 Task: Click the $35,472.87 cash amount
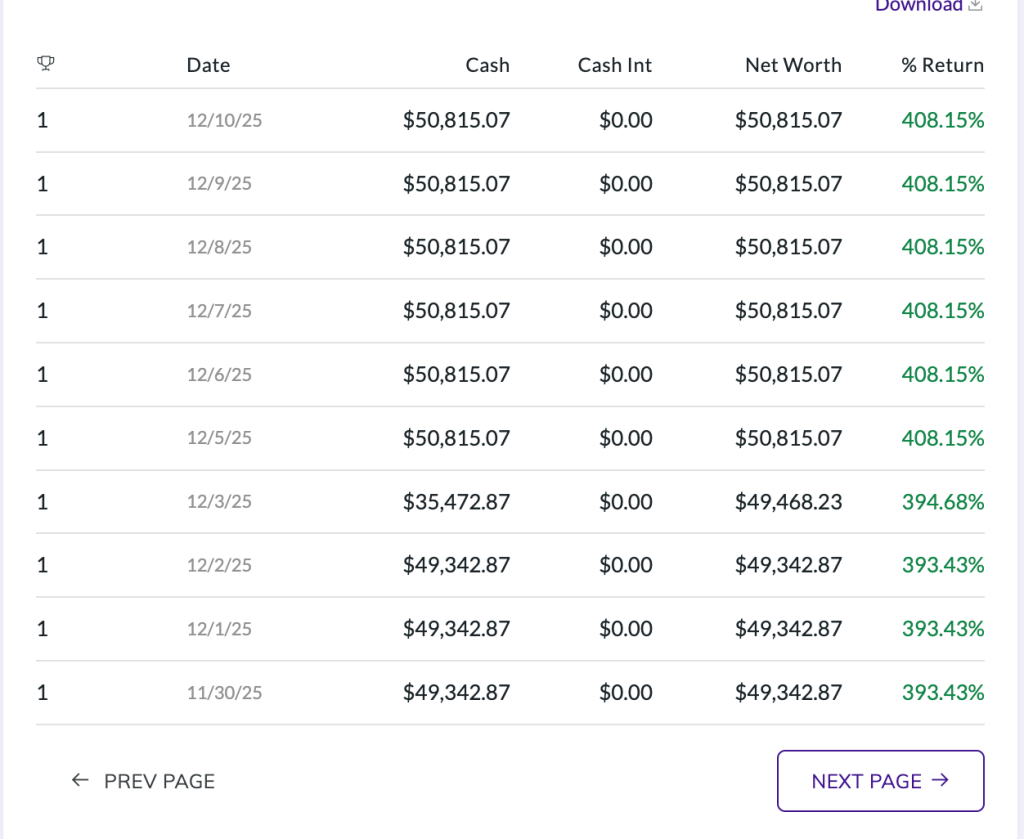tap(456, 502)
